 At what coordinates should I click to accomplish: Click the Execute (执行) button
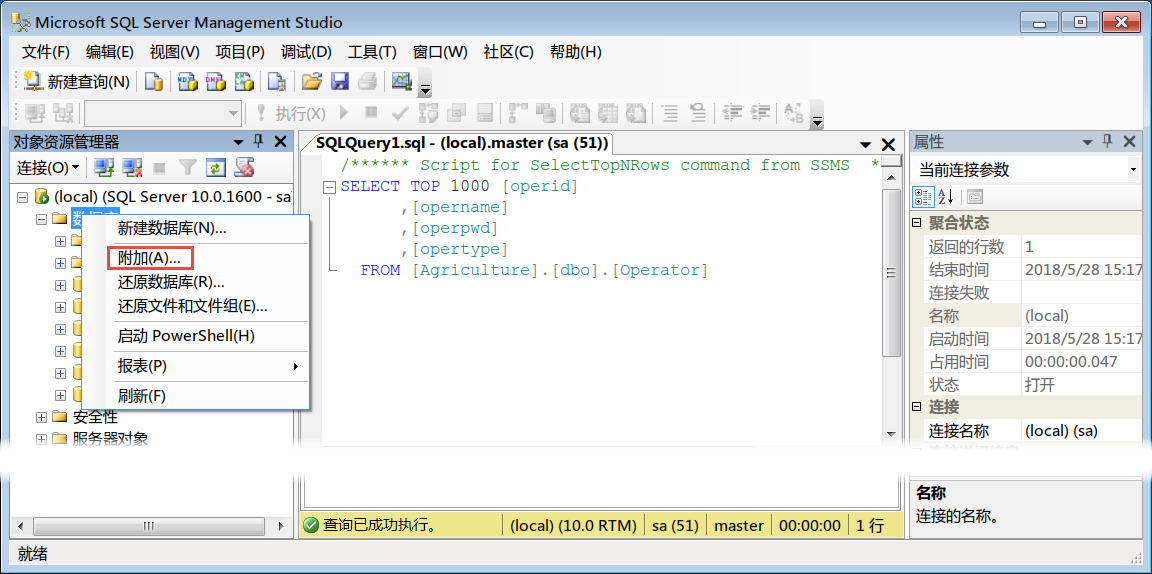(289, 113)
